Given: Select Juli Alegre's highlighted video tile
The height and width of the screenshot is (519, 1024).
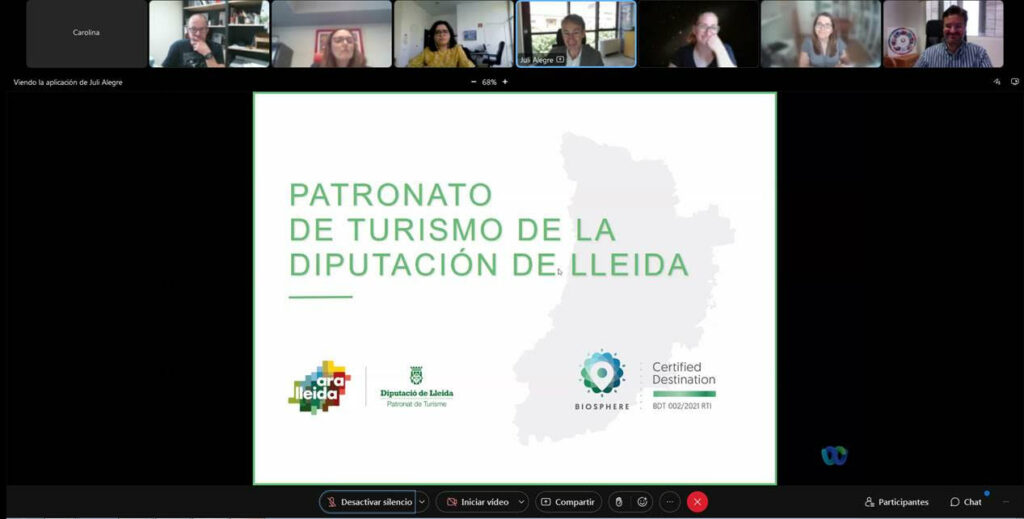Looking at the screenshot, I should [576, 34].
